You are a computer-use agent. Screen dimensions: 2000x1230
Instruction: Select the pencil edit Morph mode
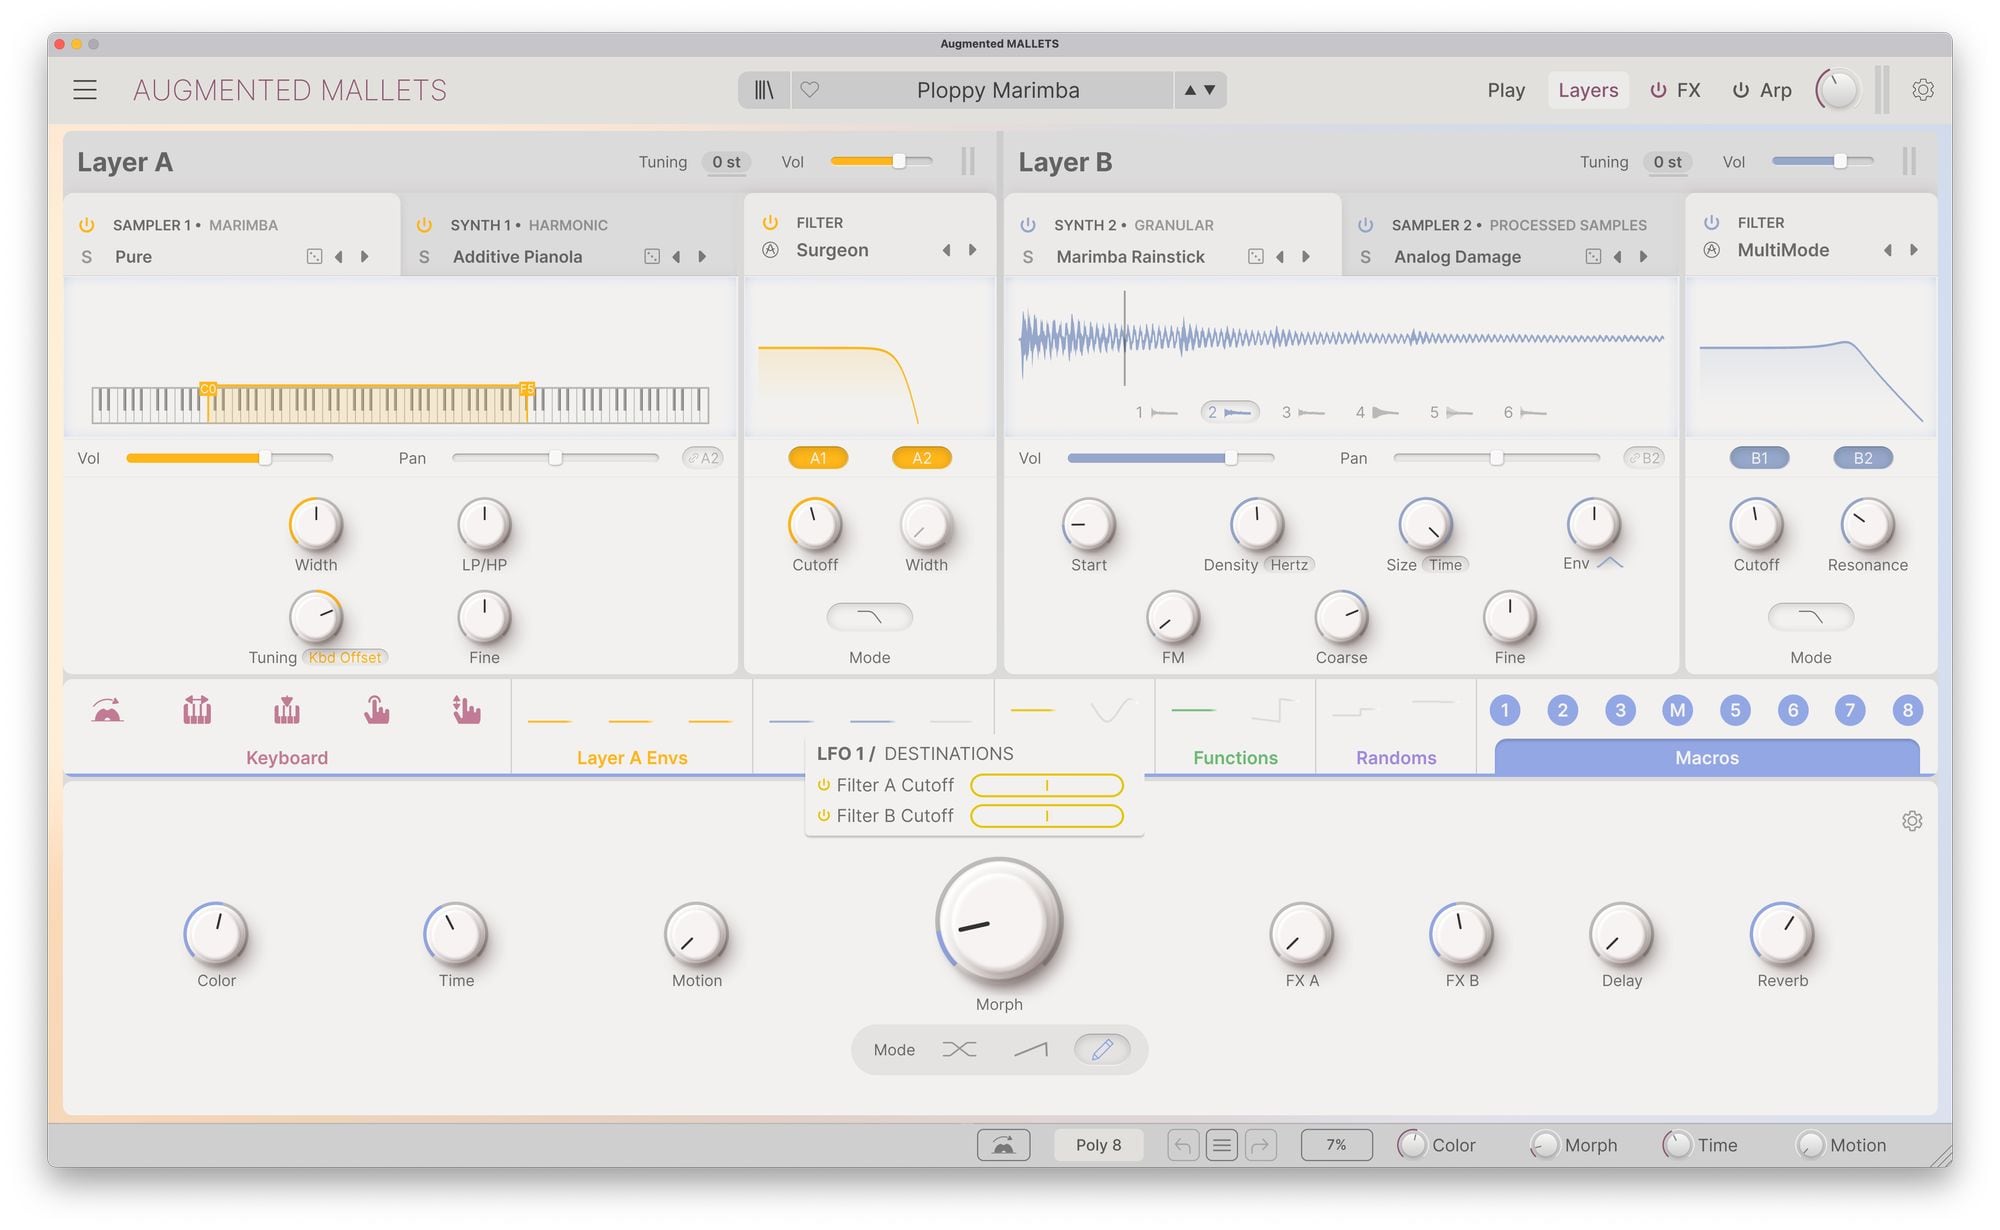[1102, 1049]
